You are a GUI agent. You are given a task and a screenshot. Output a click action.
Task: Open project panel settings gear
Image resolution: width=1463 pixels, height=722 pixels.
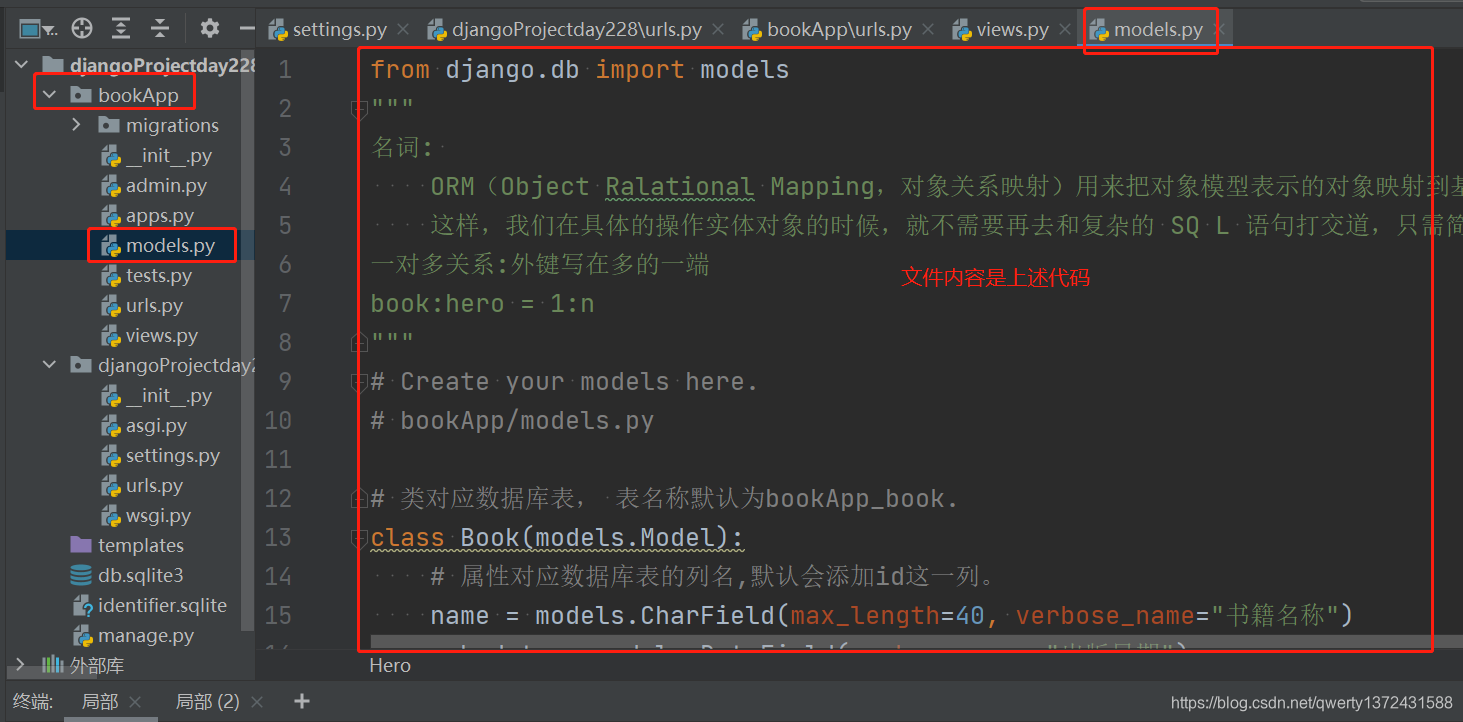coord(209,28)
